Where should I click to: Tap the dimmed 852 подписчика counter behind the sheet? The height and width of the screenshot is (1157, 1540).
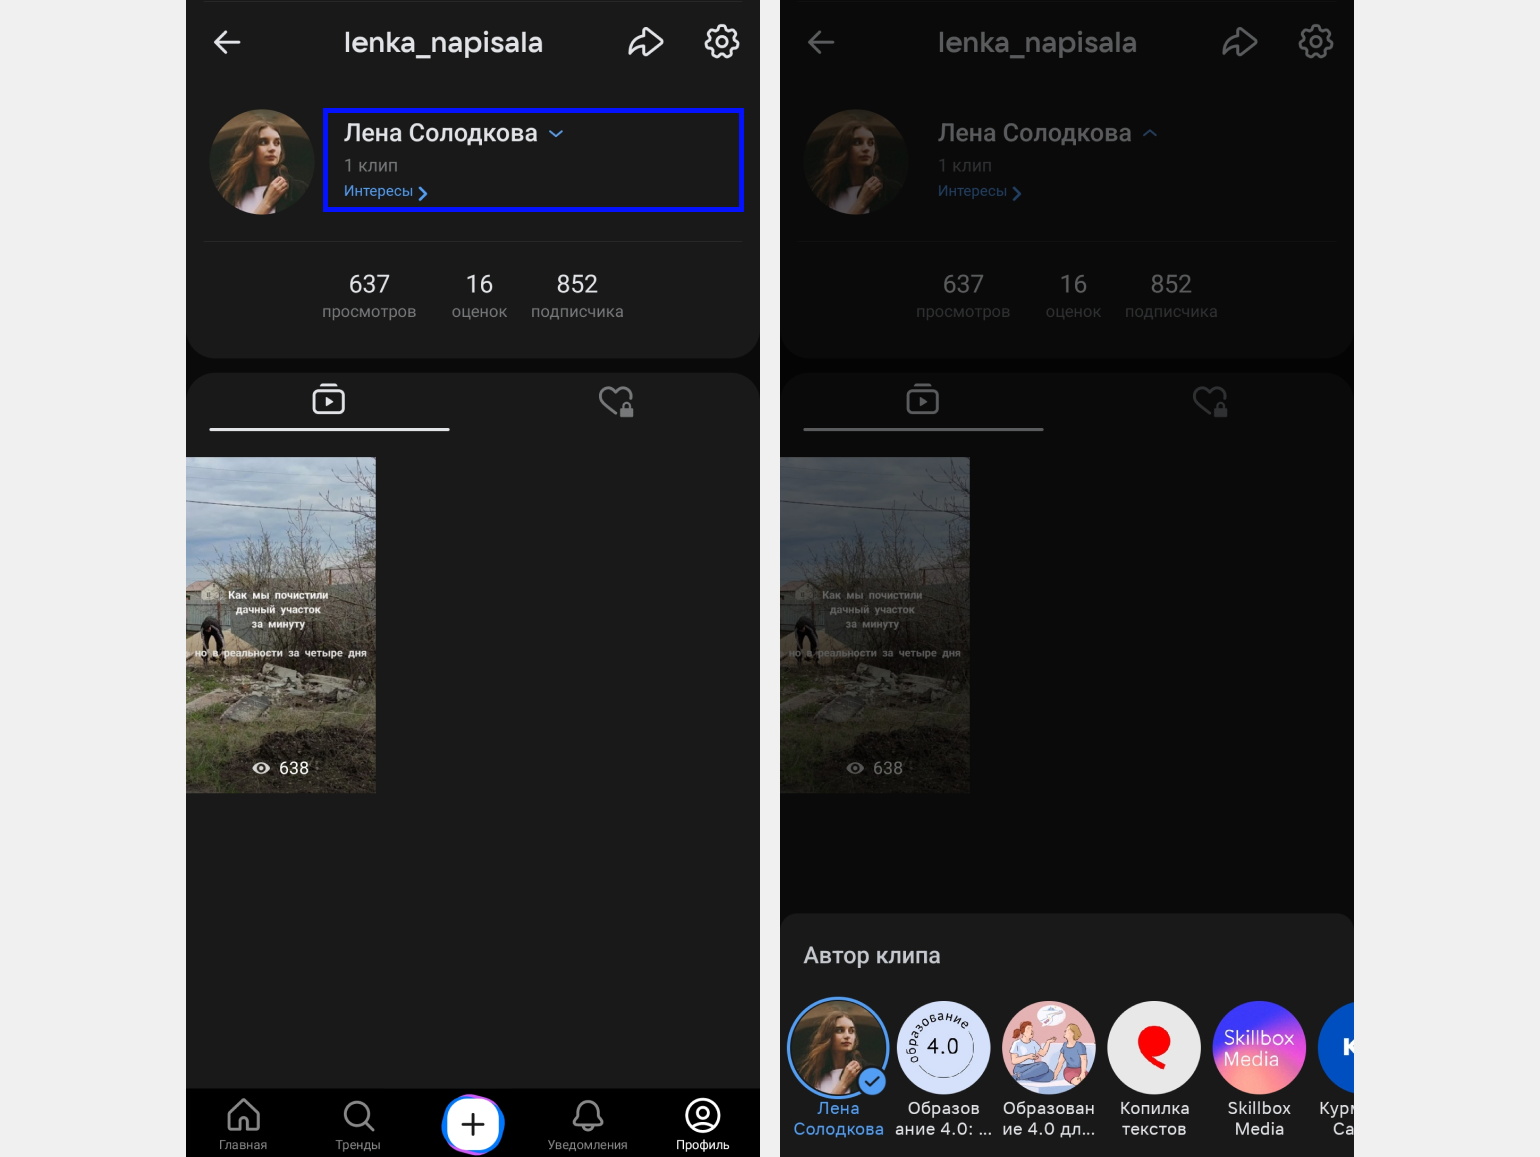1171,296
